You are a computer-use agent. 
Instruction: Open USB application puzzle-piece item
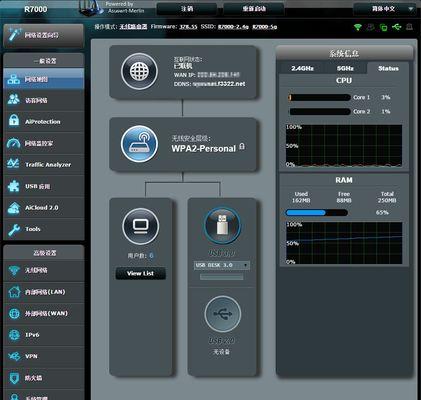tap(44, 186)
